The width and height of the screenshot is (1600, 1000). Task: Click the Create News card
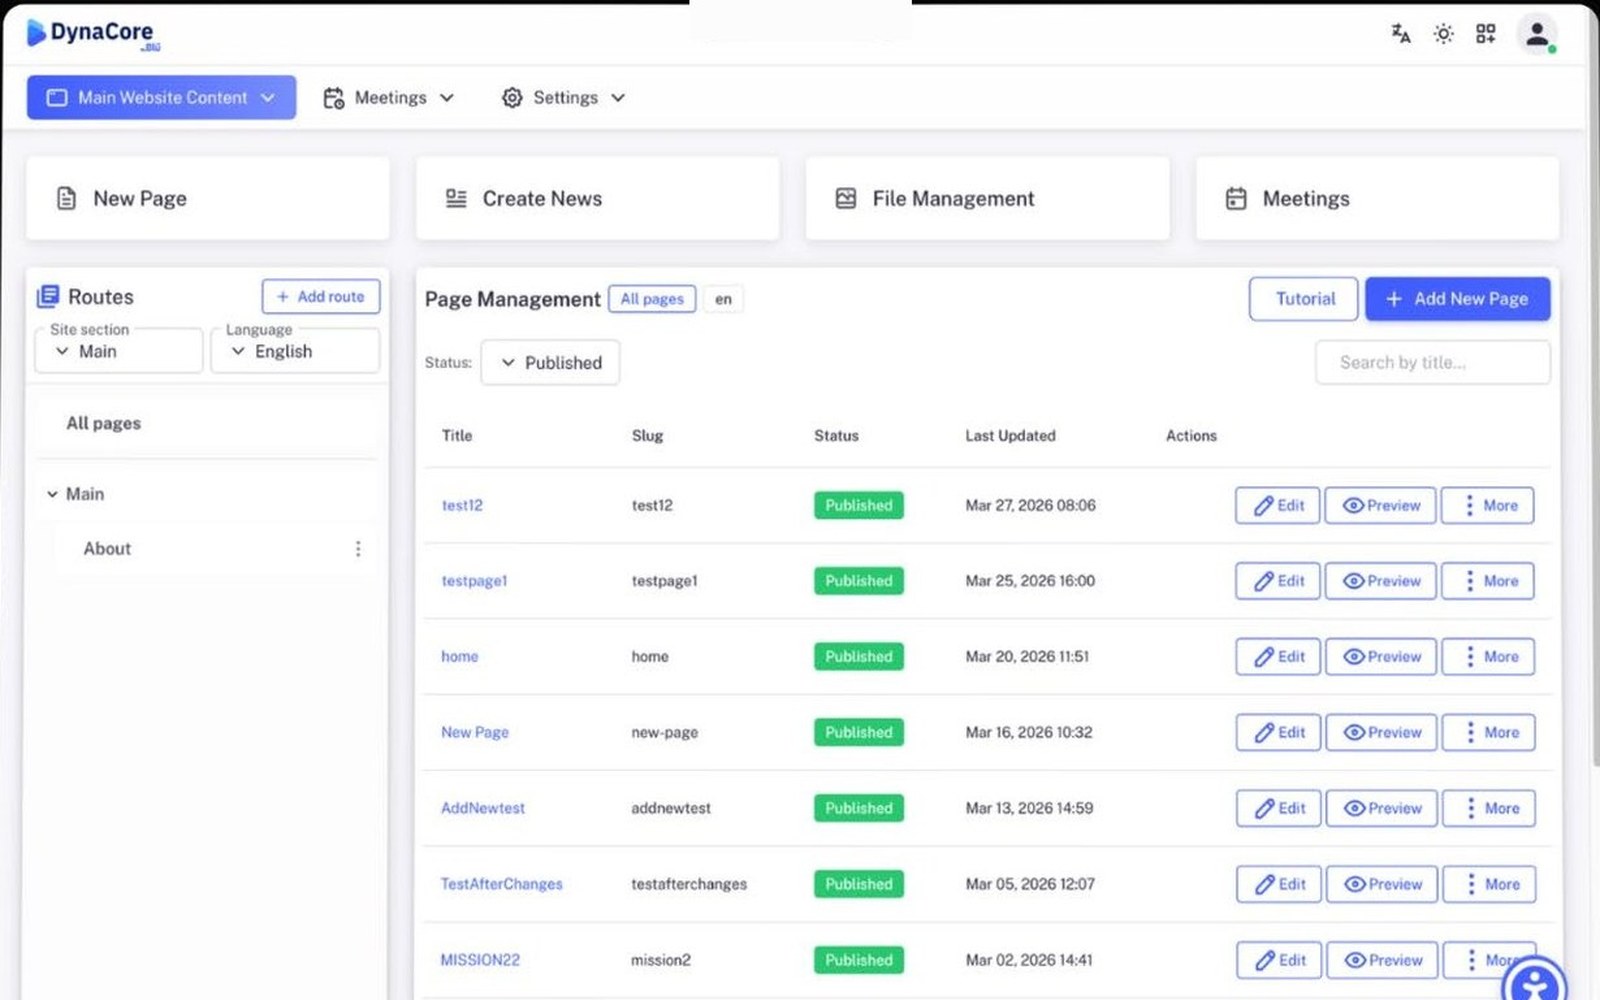point(598,198)
